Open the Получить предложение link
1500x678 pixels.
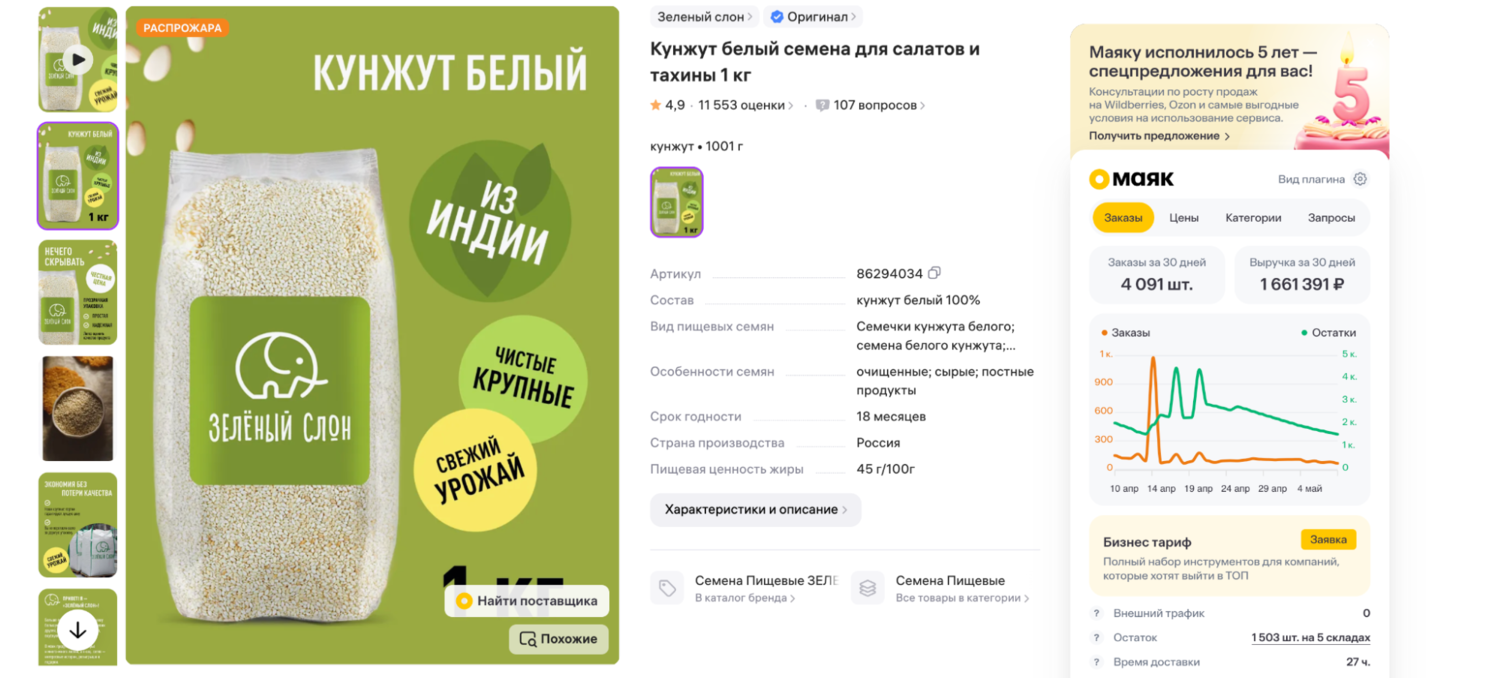pos(1159,136)
